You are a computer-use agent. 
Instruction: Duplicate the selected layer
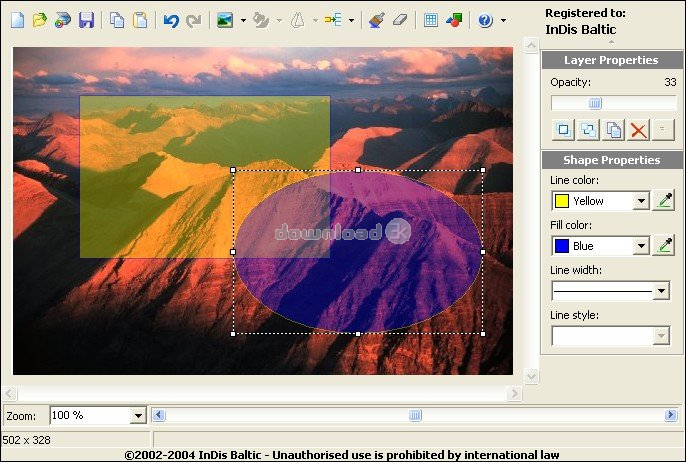[613, 130]
